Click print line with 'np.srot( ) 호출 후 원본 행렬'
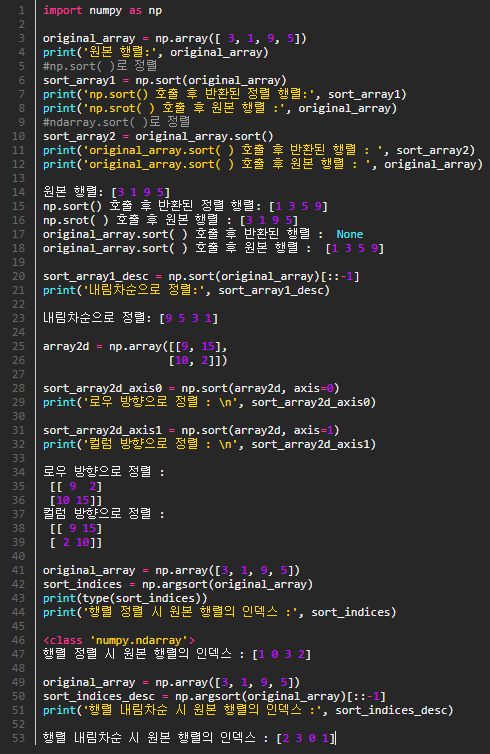The image size is (490, 754). 220,108
